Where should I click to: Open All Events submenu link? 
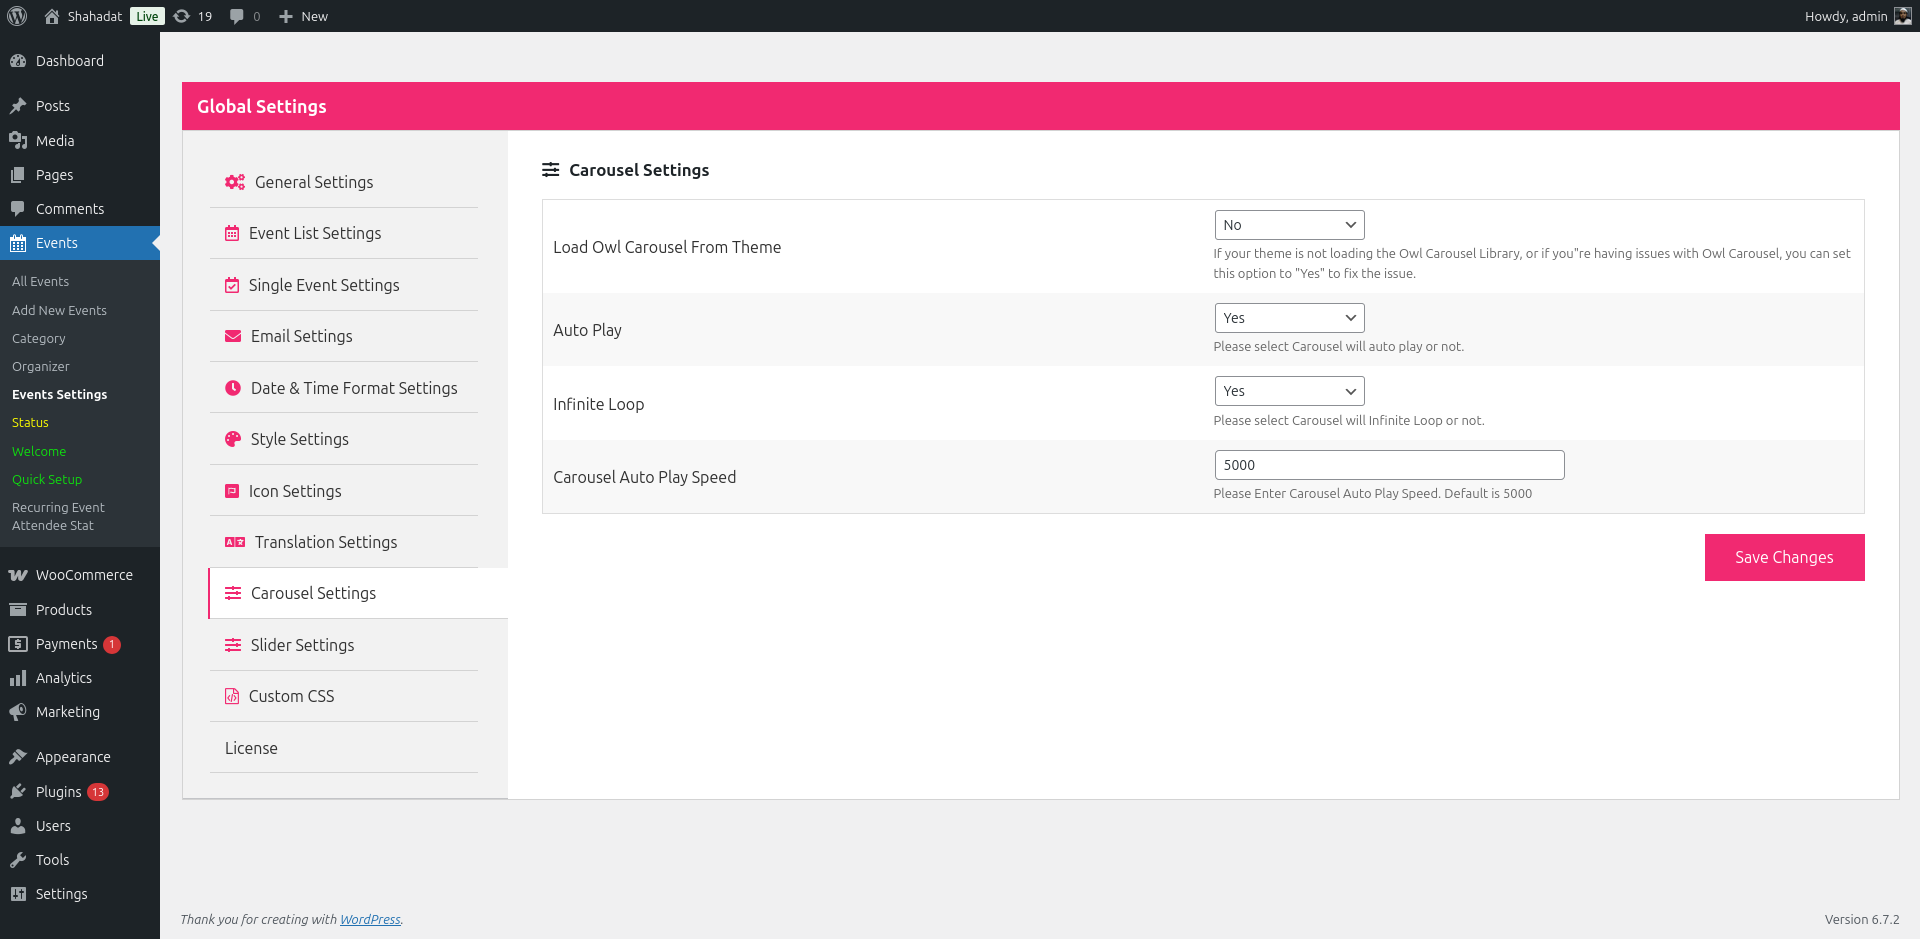coord(40,282)
